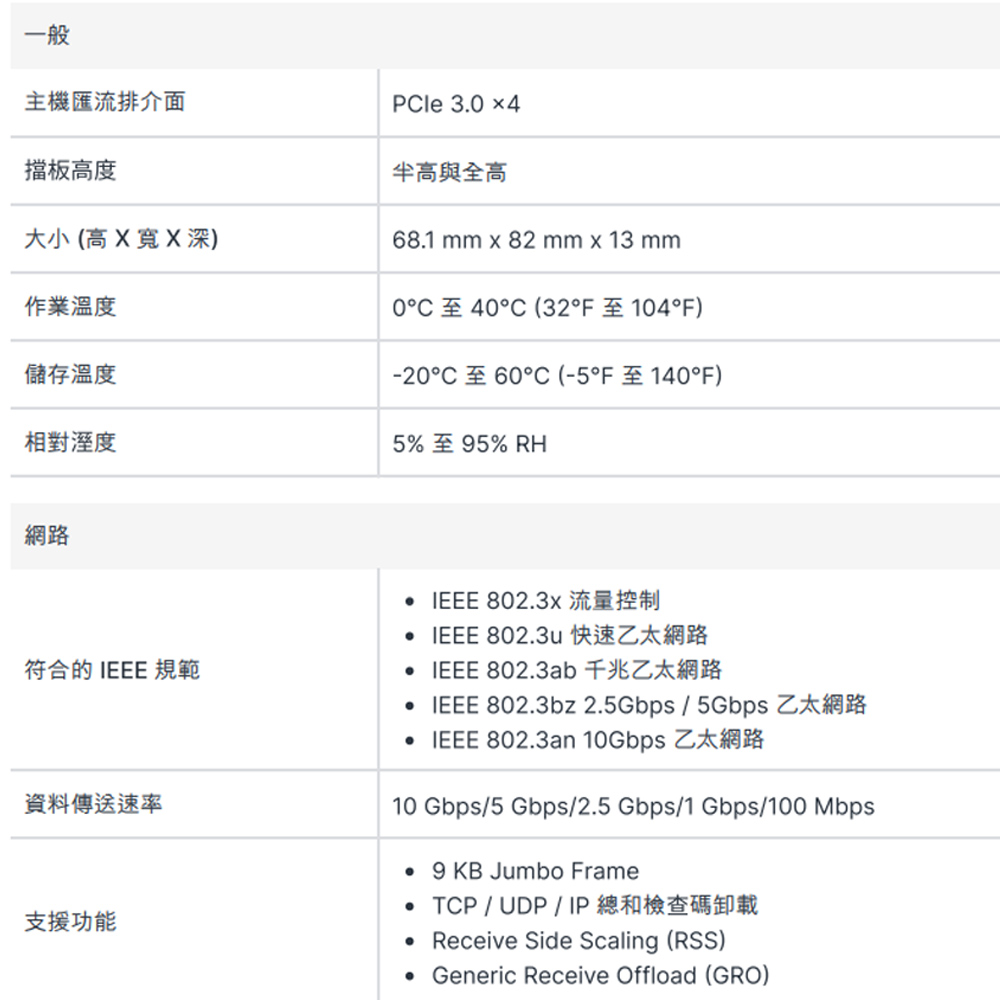Click the 網路 section header
1000x1000 pixels.
click(x=47, y=536)
